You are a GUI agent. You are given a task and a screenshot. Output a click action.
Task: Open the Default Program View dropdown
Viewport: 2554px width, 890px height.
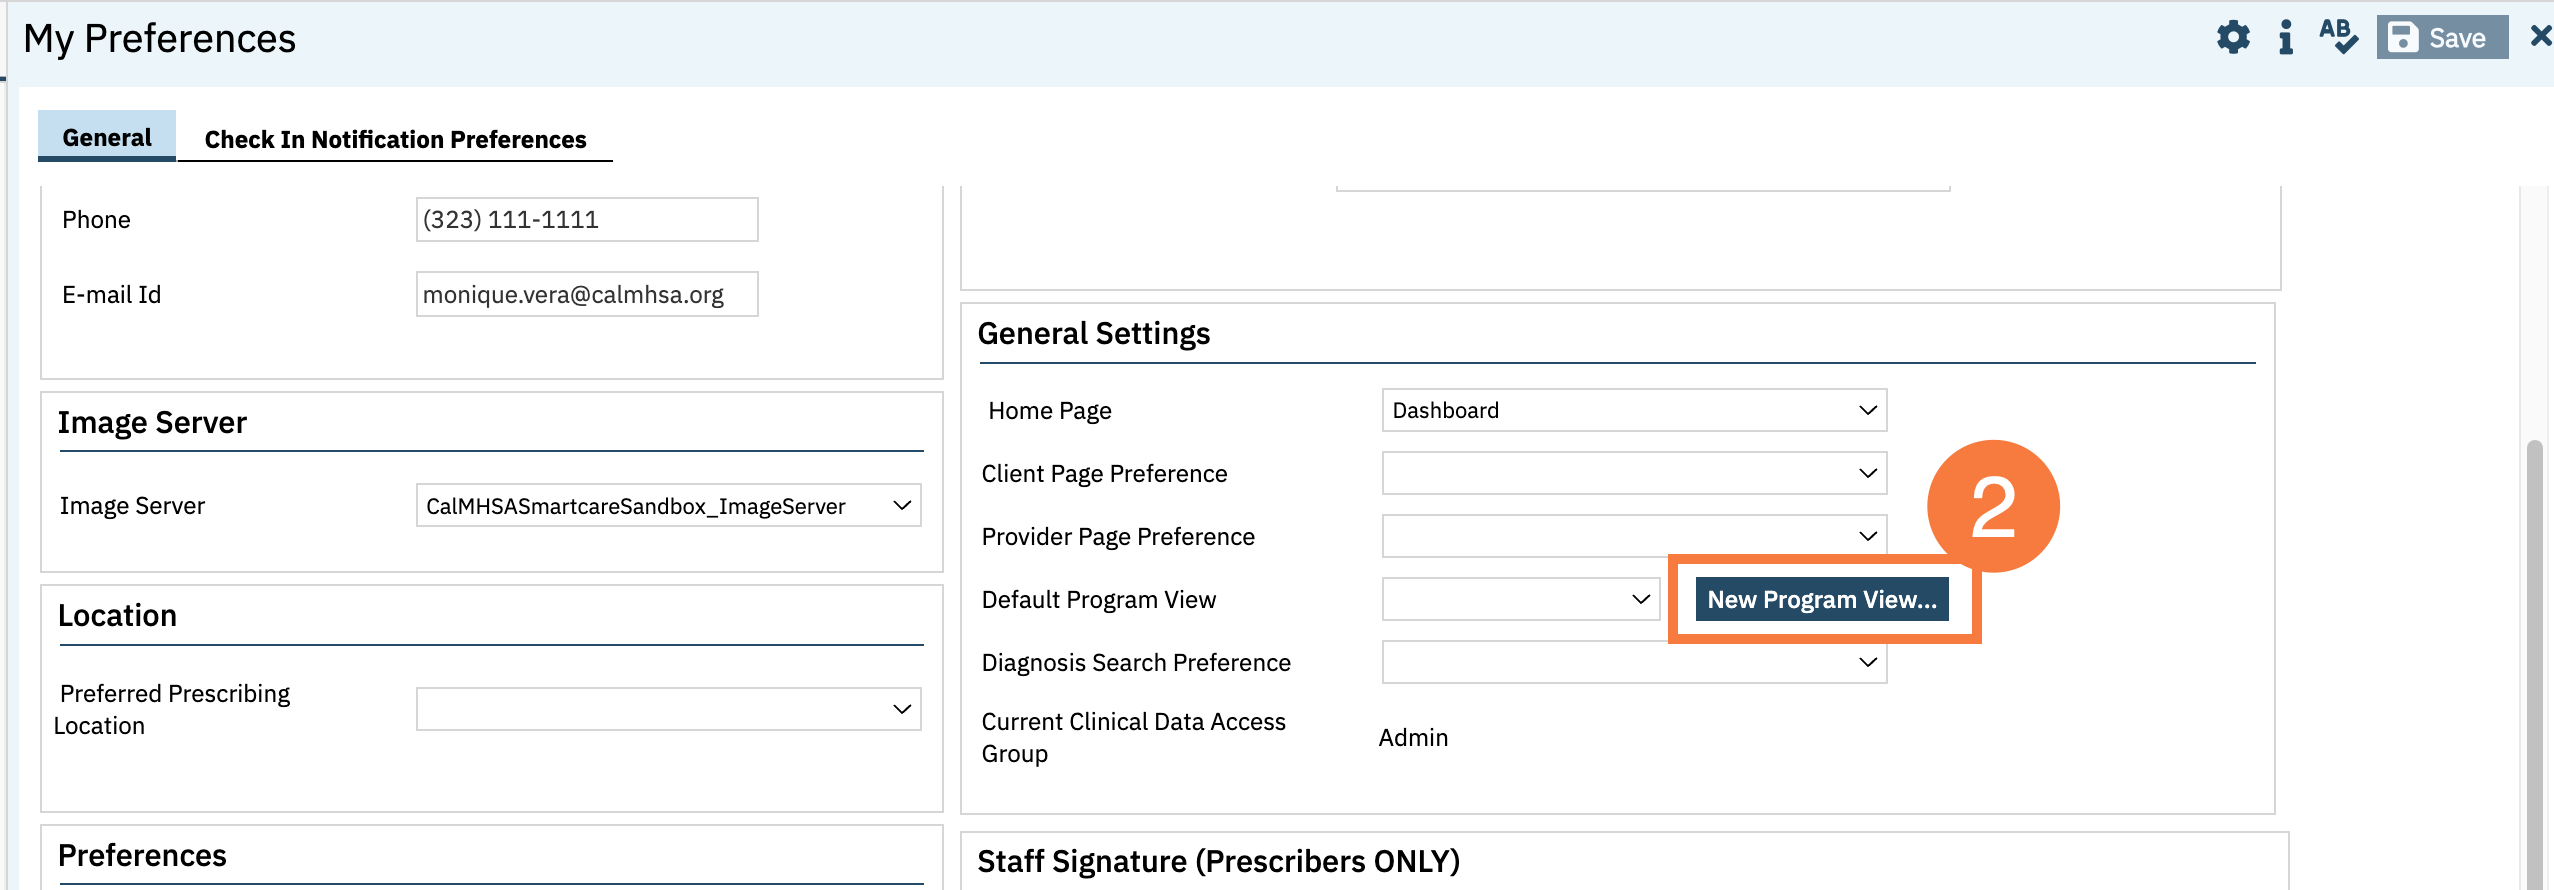(1520, 599)
